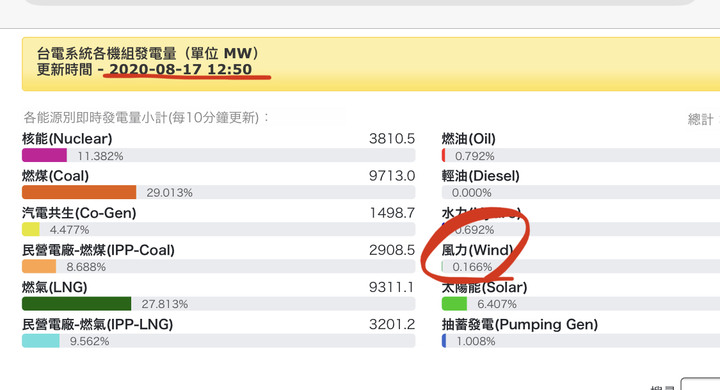The height and width of the screenshot is (390, 720).
Task: Click the 燃煤(Coal) label
Action: (x=56, y=176)
